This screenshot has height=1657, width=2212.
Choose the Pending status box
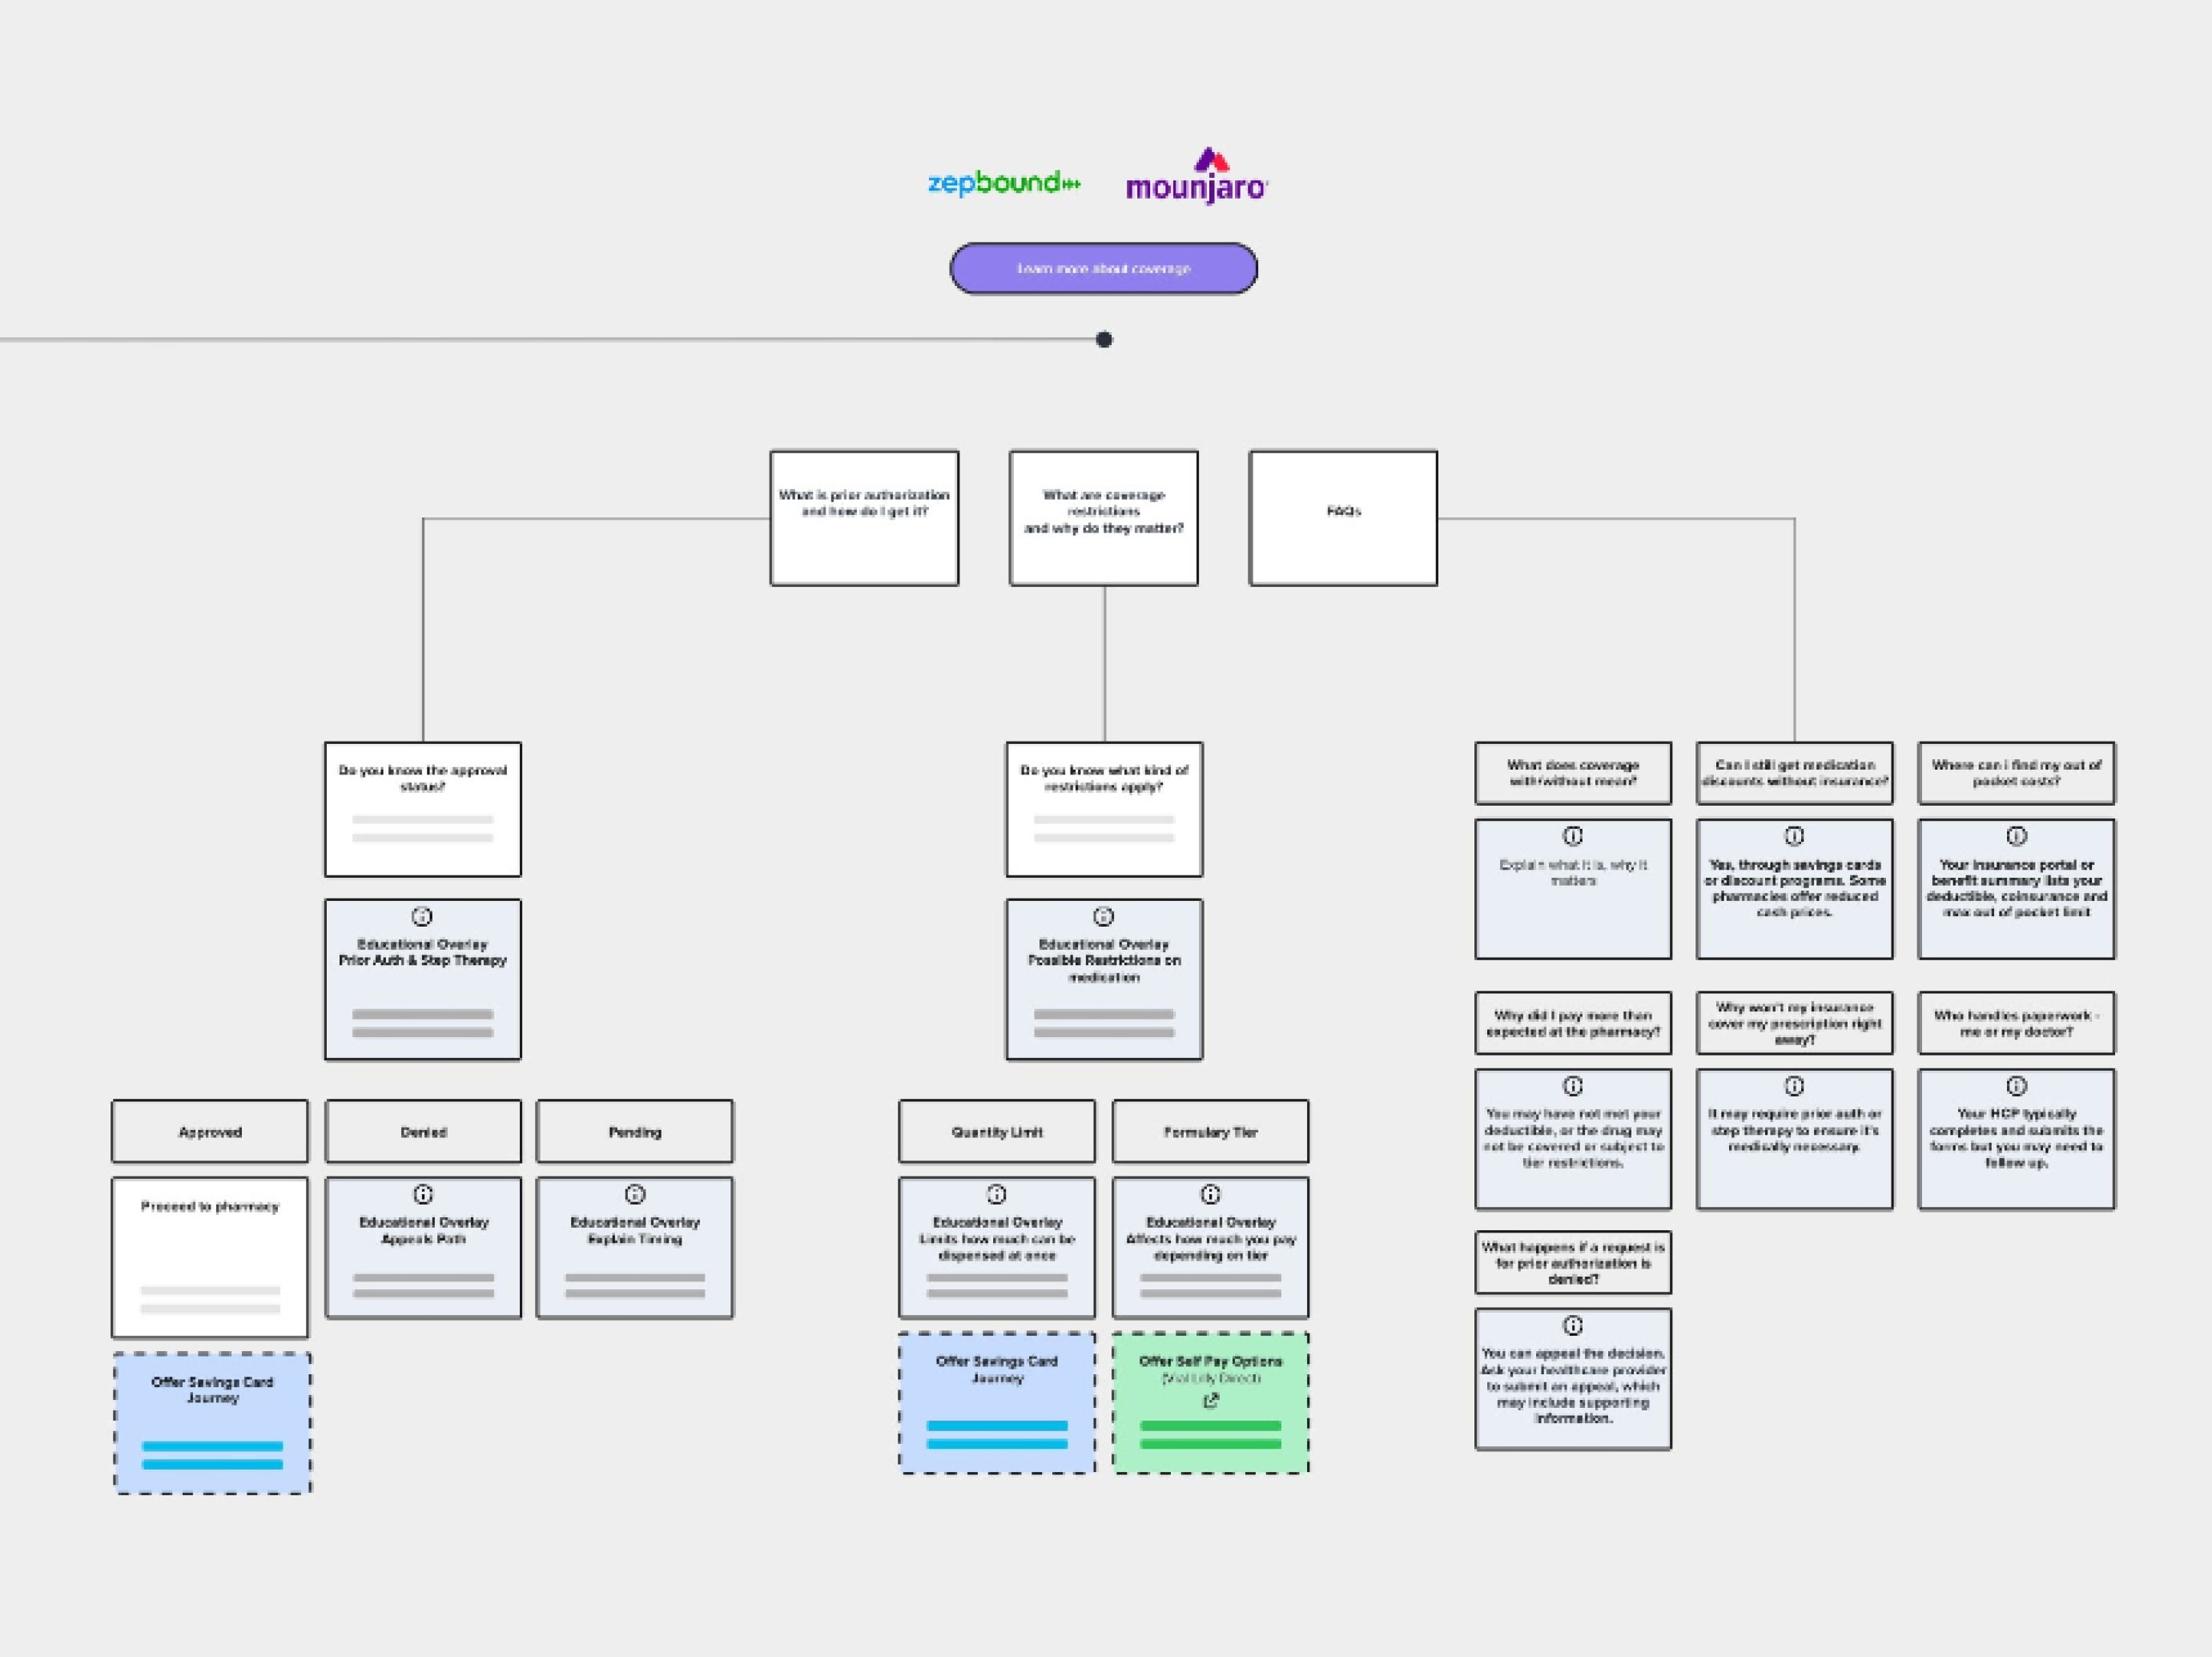(x=635, y=1132)
